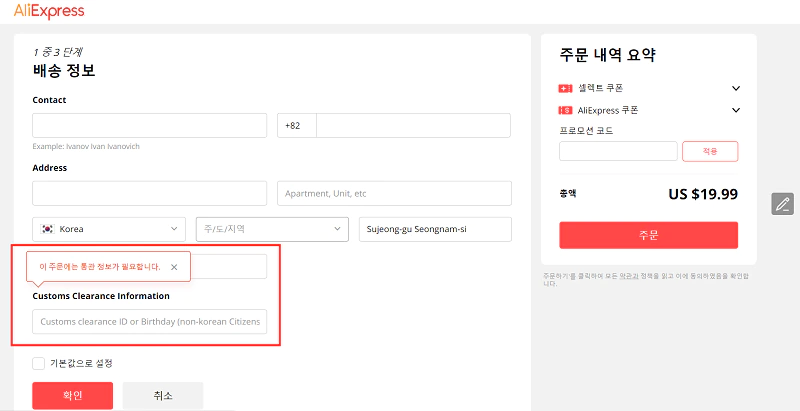This screenshot has width=800, height=411.
Task: Click the Address section label
Action: [49, 168]
